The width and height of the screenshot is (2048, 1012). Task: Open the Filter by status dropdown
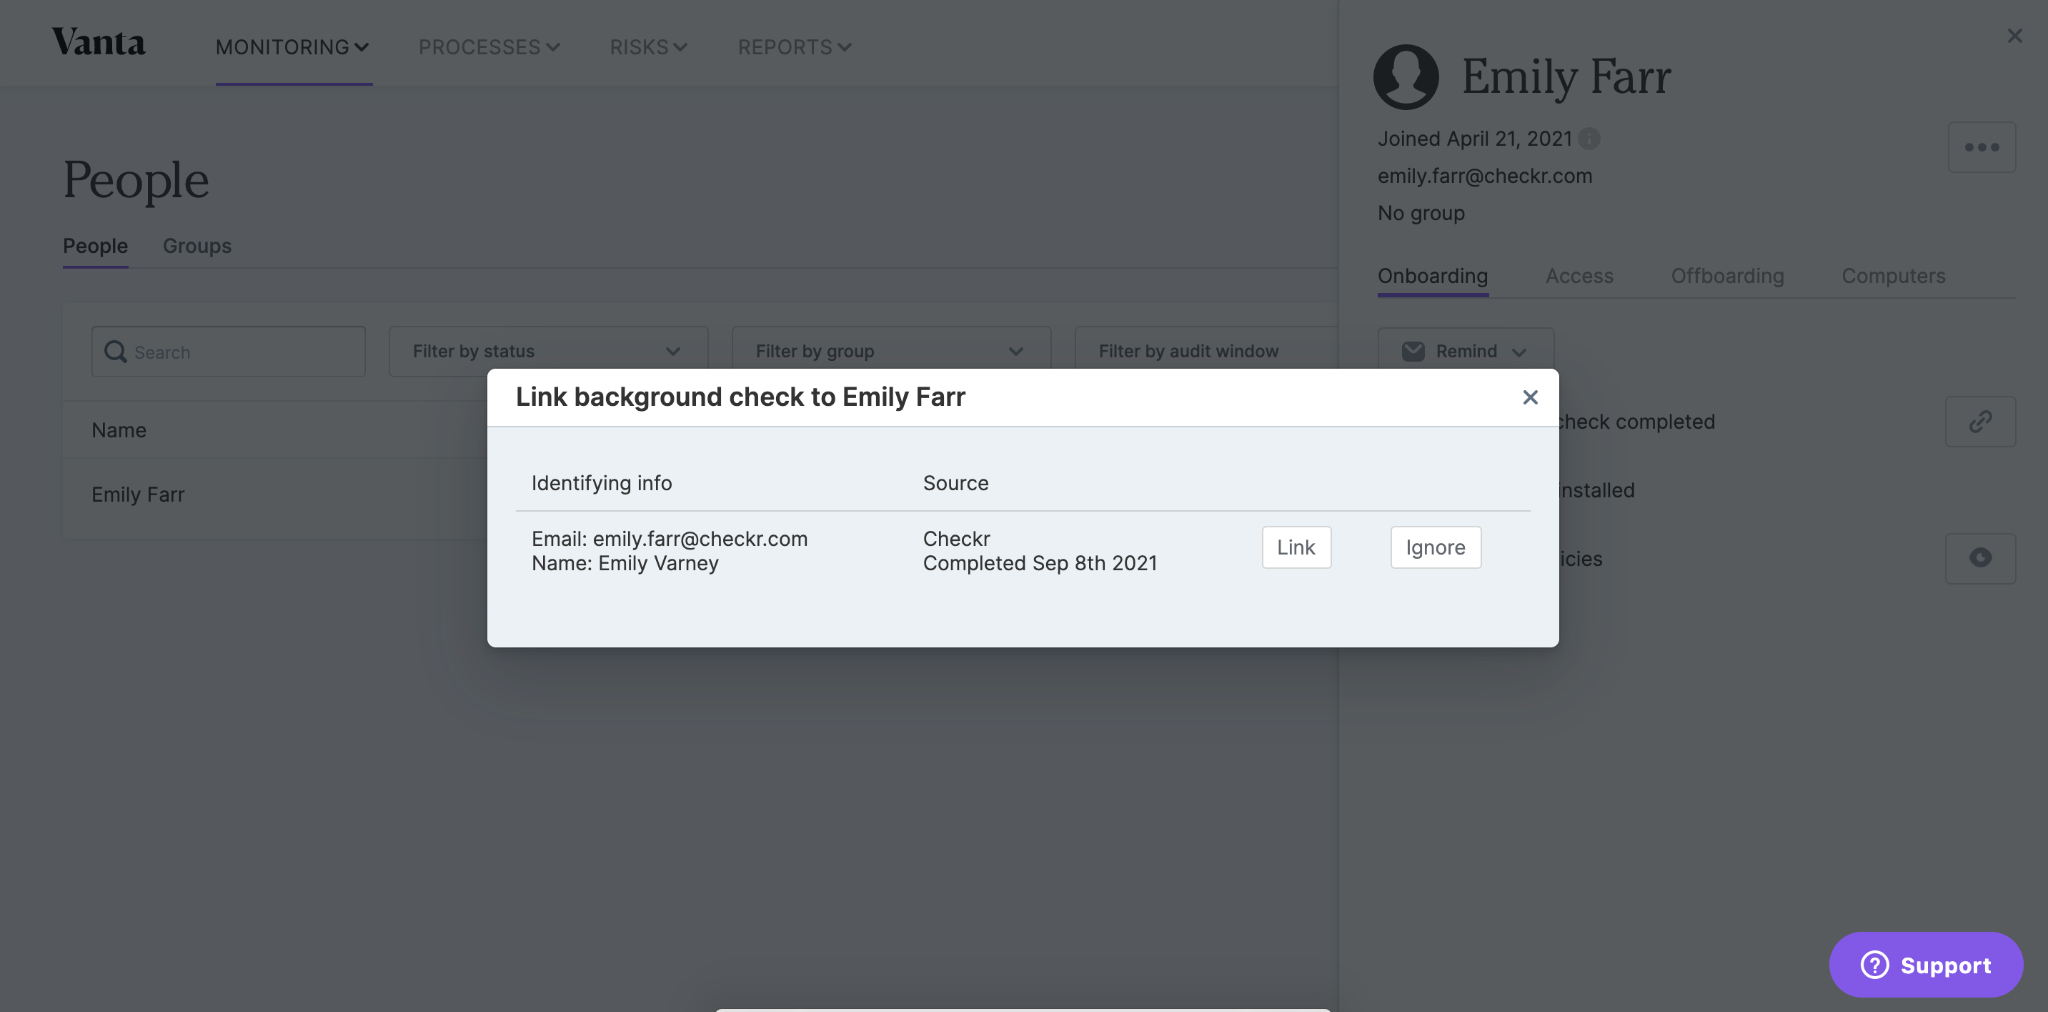(x=548, y=351)
